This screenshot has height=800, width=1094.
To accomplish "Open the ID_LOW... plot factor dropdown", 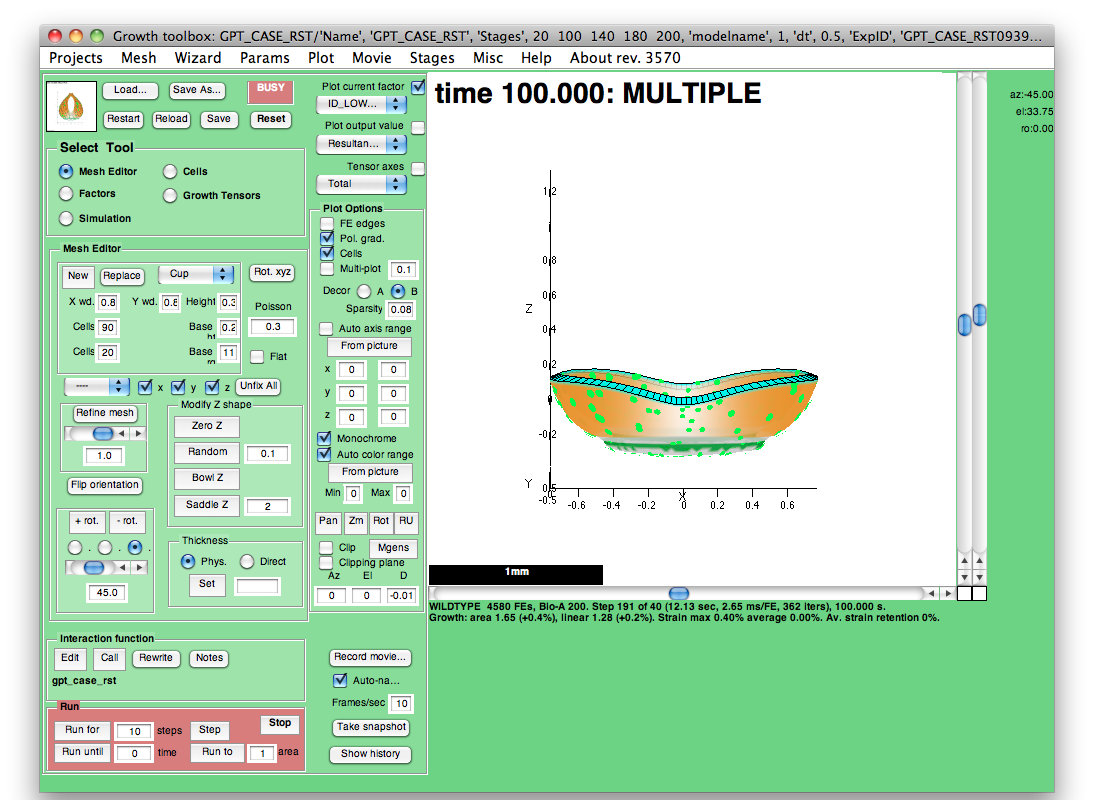I will tap(361, 104).
